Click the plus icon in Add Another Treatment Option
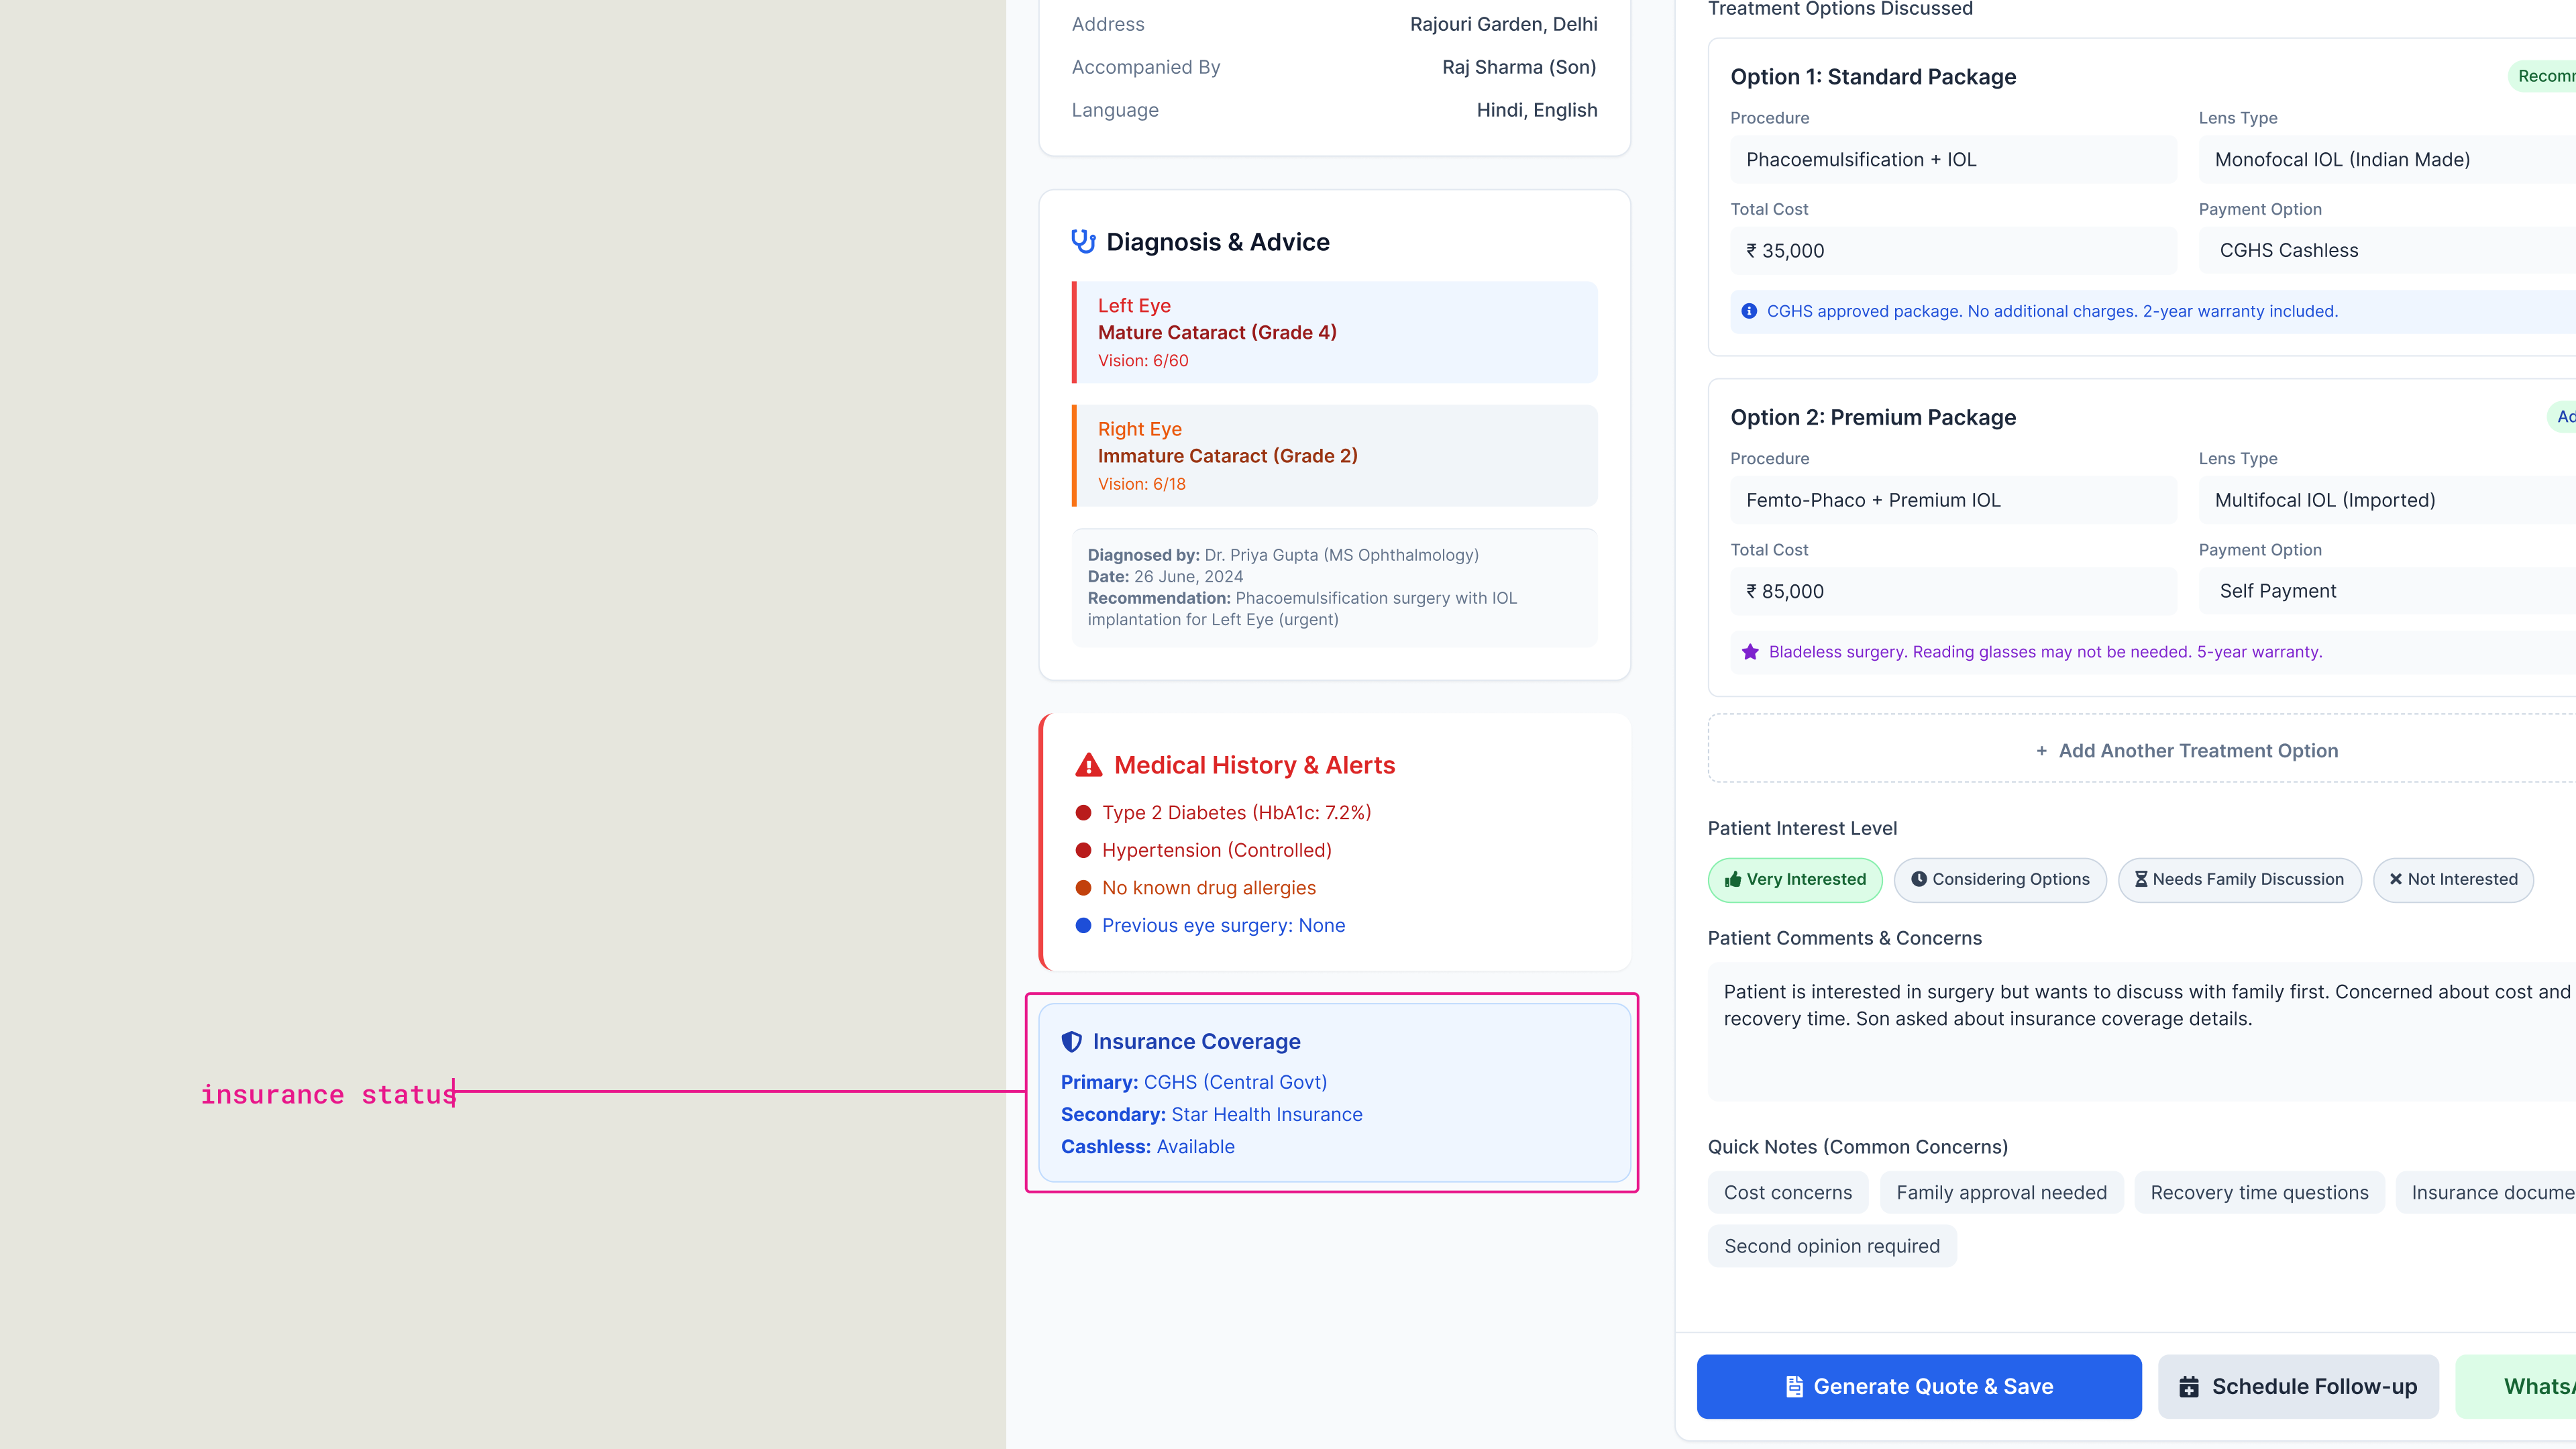The height and width of the screenshot is (1449, 2576). tap(2042, 751)
